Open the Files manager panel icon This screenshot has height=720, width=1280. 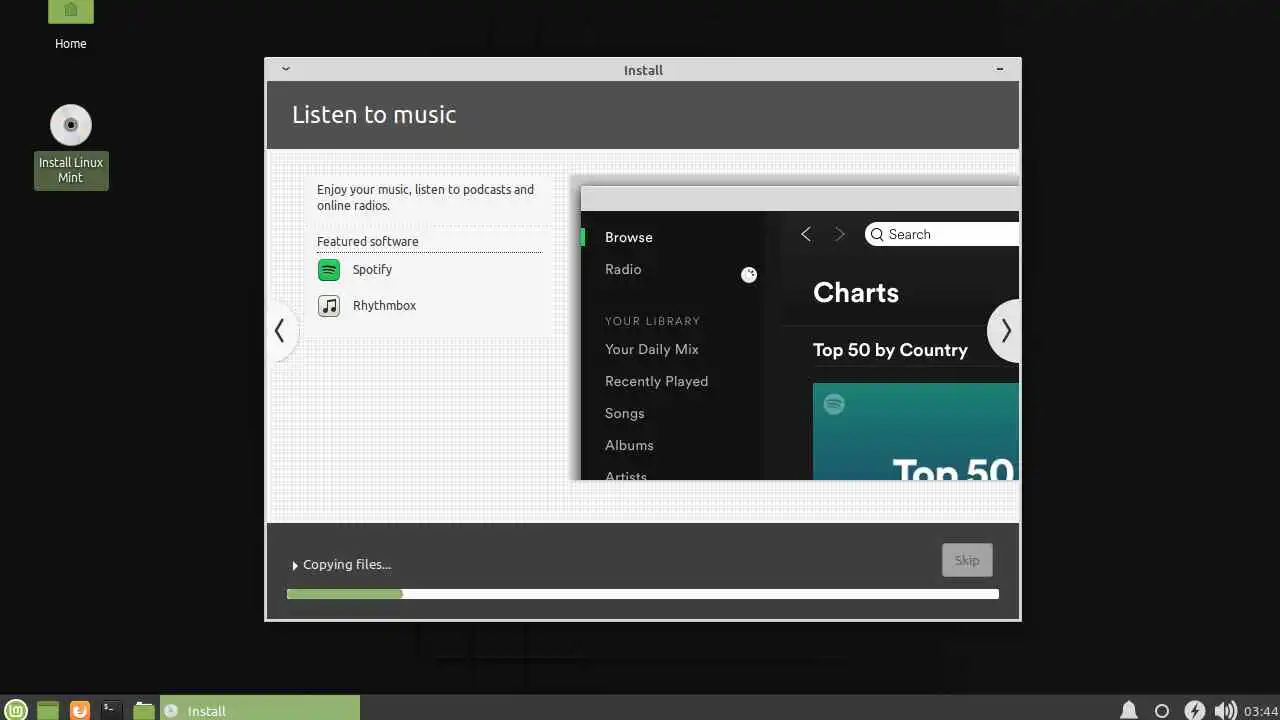[144, 710]
